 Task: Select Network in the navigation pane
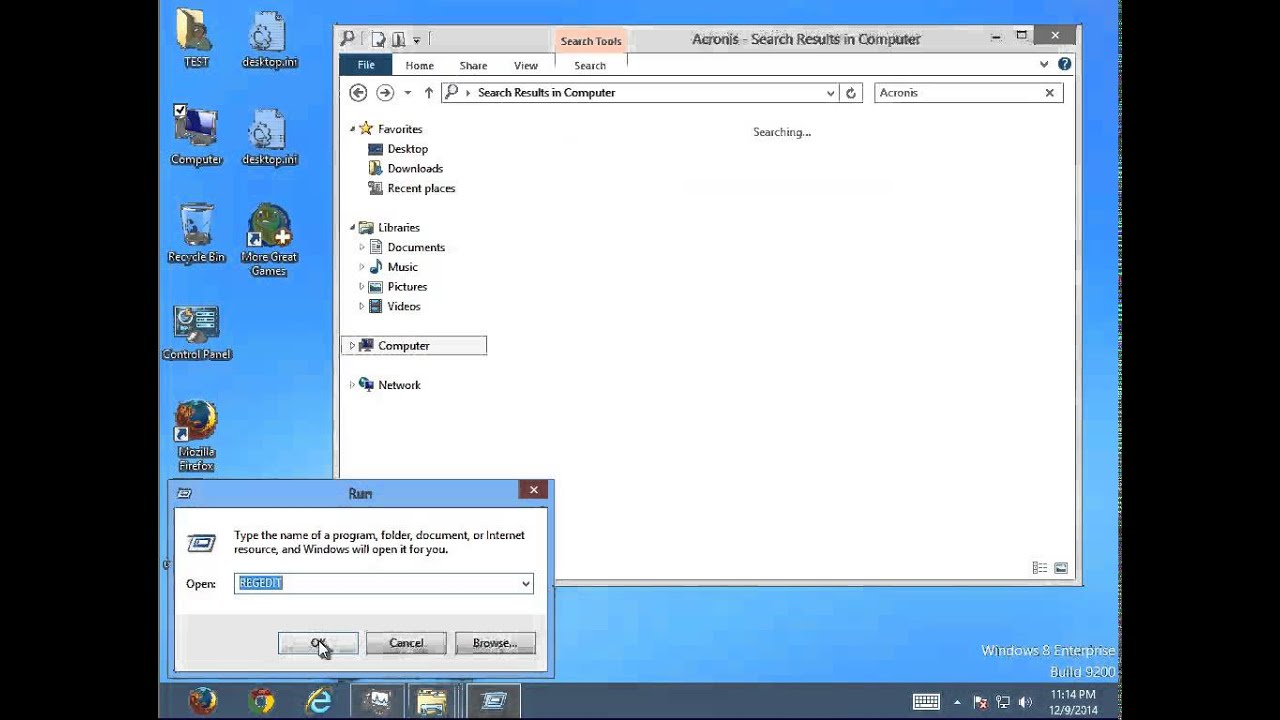[x=399, y=385]
